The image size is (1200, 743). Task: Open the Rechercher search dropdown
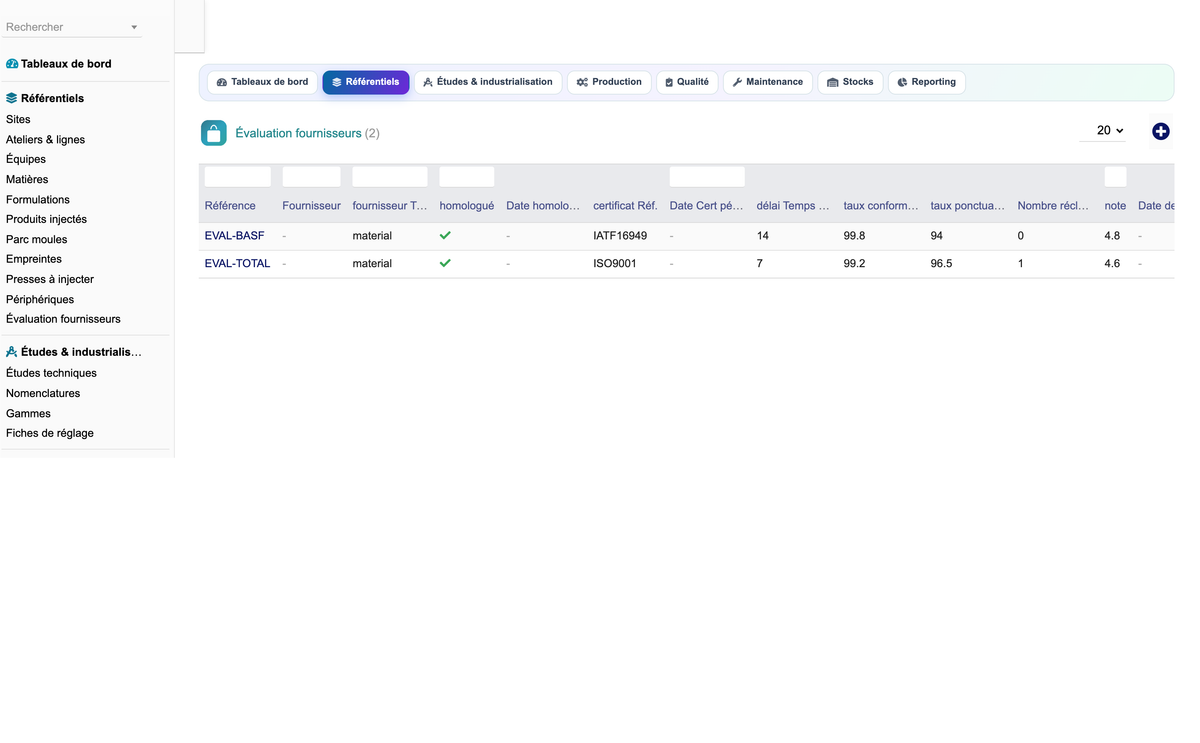pyautogui.click(x=72, y=27)
